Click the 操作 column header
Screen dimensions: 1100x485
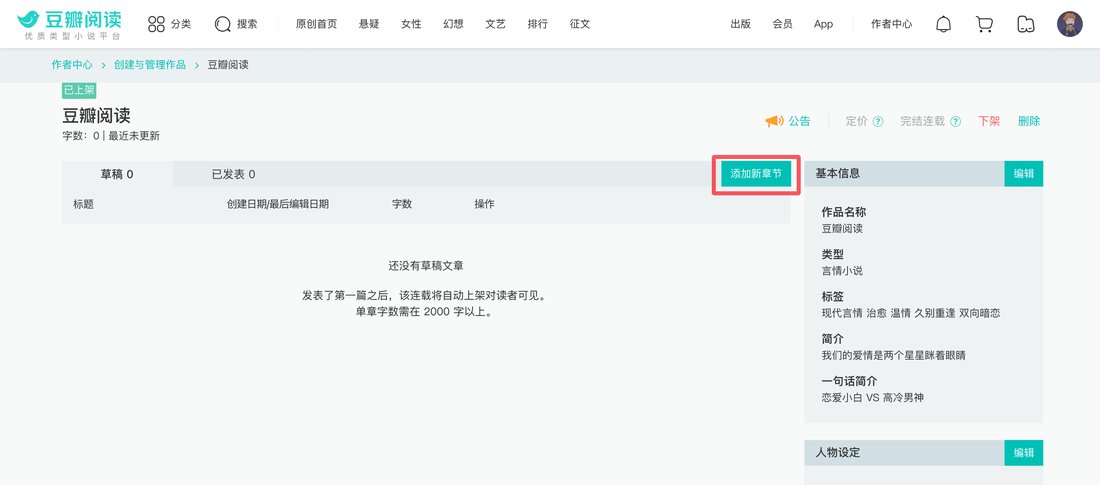(x=484, y=204)
